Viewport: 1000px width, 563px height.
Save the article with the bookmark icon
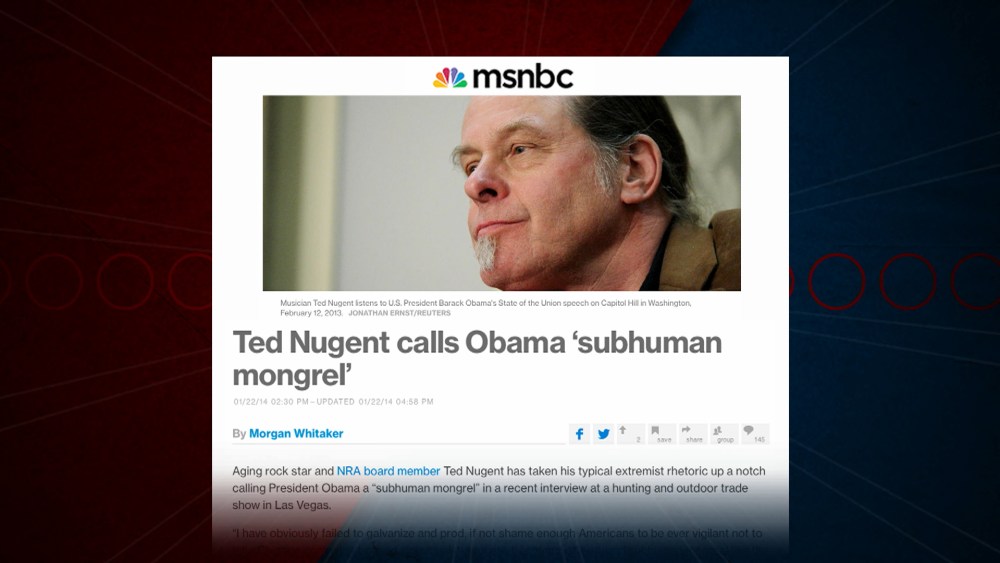661,434
